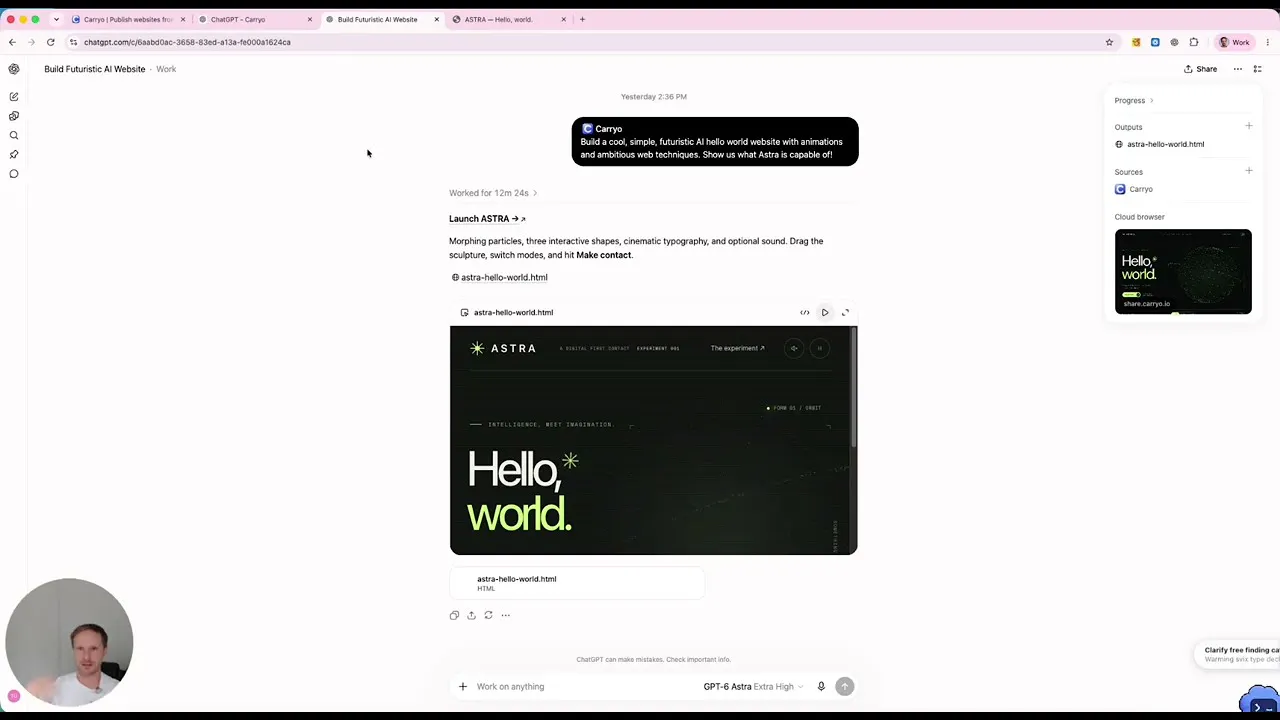Click the Share button

[x=1201, y=69]
